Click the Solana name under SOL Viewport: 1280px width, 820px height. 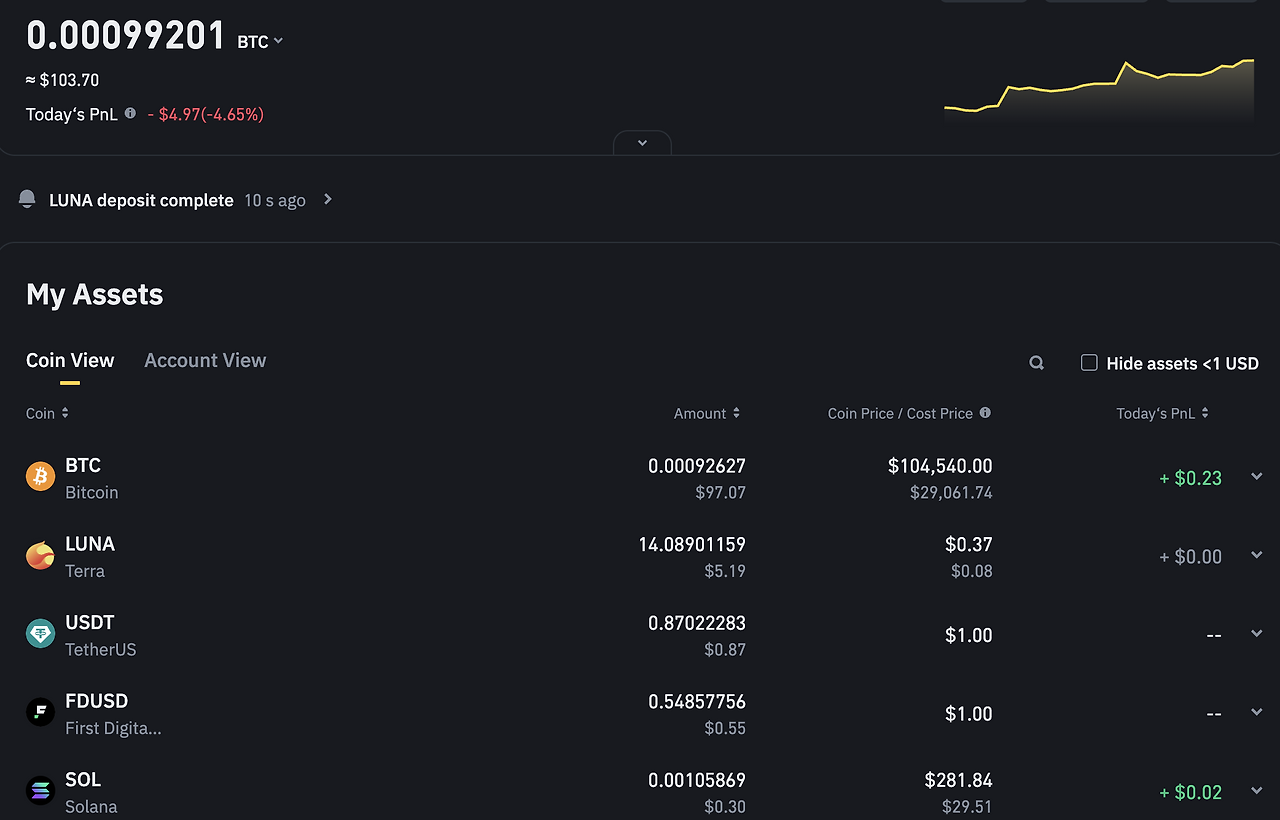point(91,807)
